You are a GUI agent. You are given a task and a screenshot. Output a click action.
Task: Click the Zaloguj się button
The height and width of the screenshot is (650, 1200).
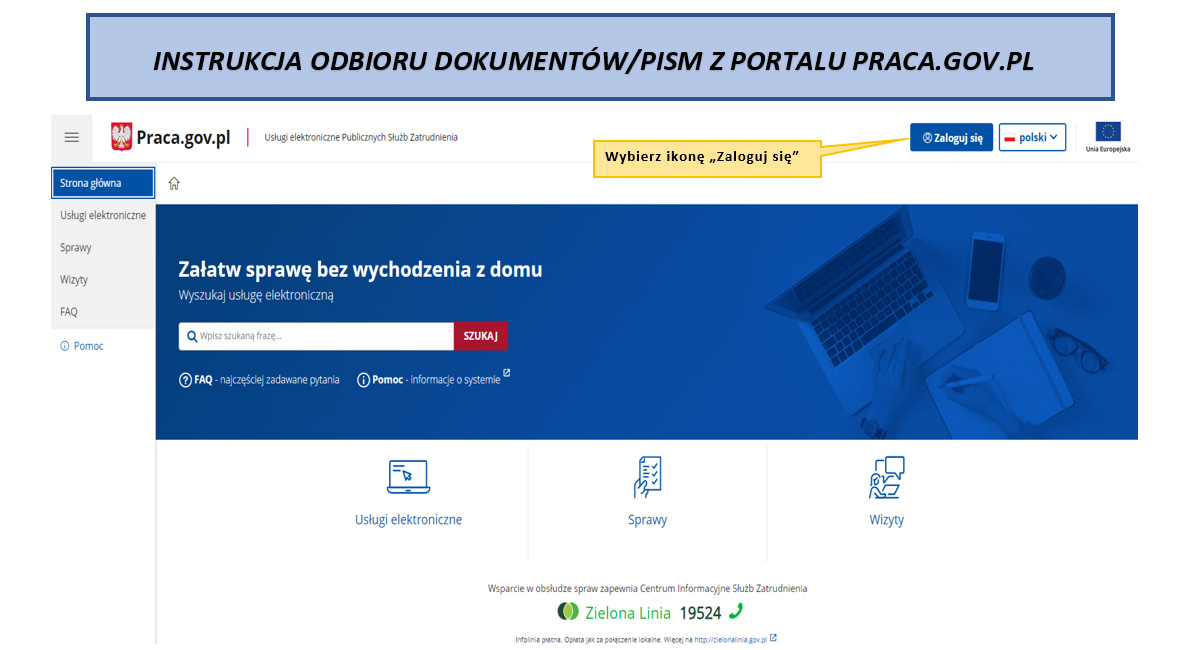[951, 137]
